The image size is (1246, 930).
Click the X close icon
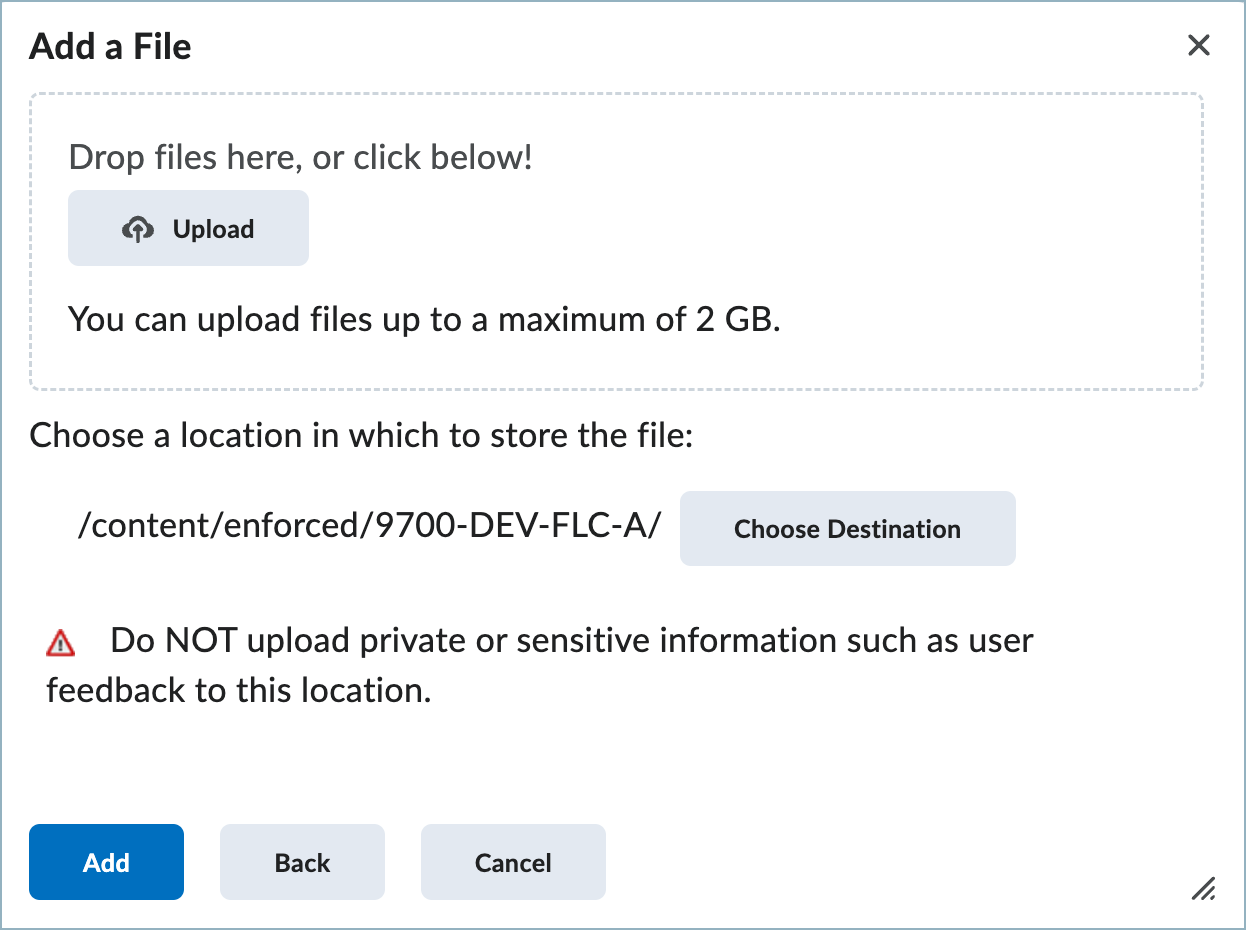tap(1198, 45)
